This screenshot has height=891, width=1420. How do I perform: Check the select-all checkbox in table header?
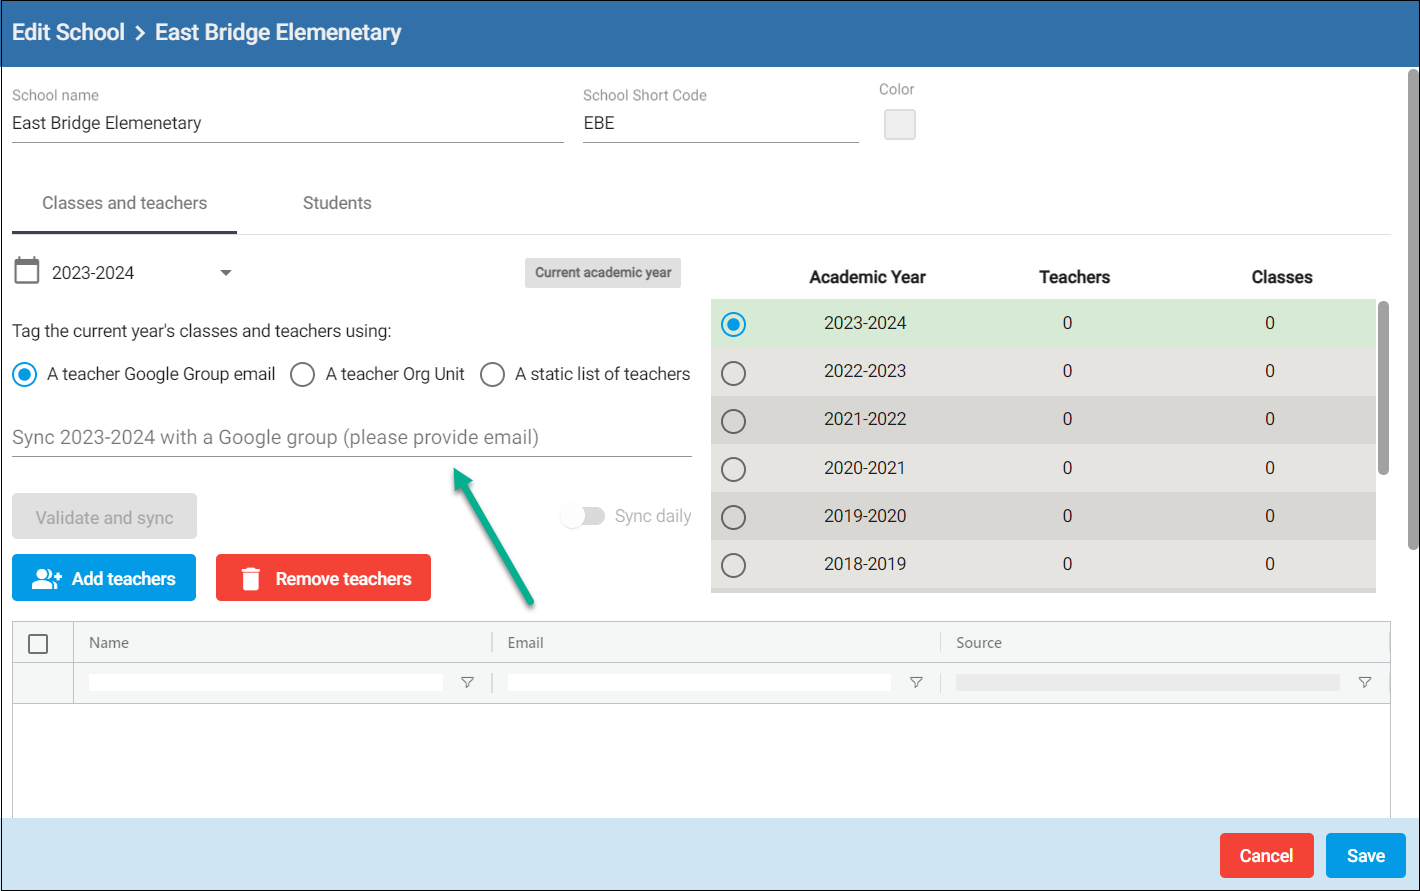click(38, 643)
